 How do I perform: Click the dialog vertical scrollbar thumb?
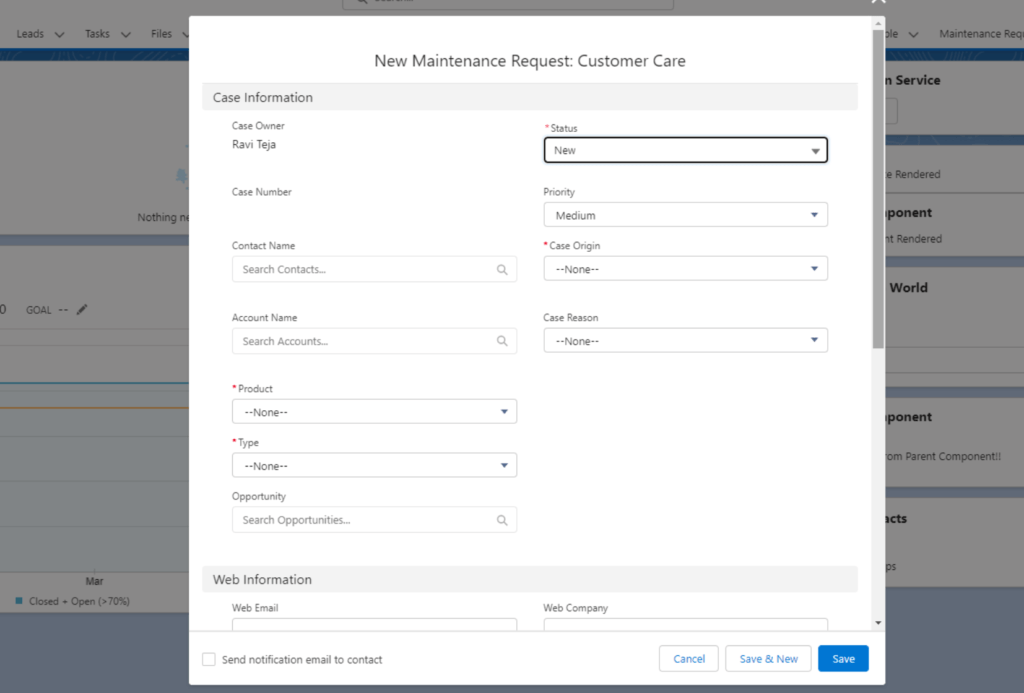point(878,189)
